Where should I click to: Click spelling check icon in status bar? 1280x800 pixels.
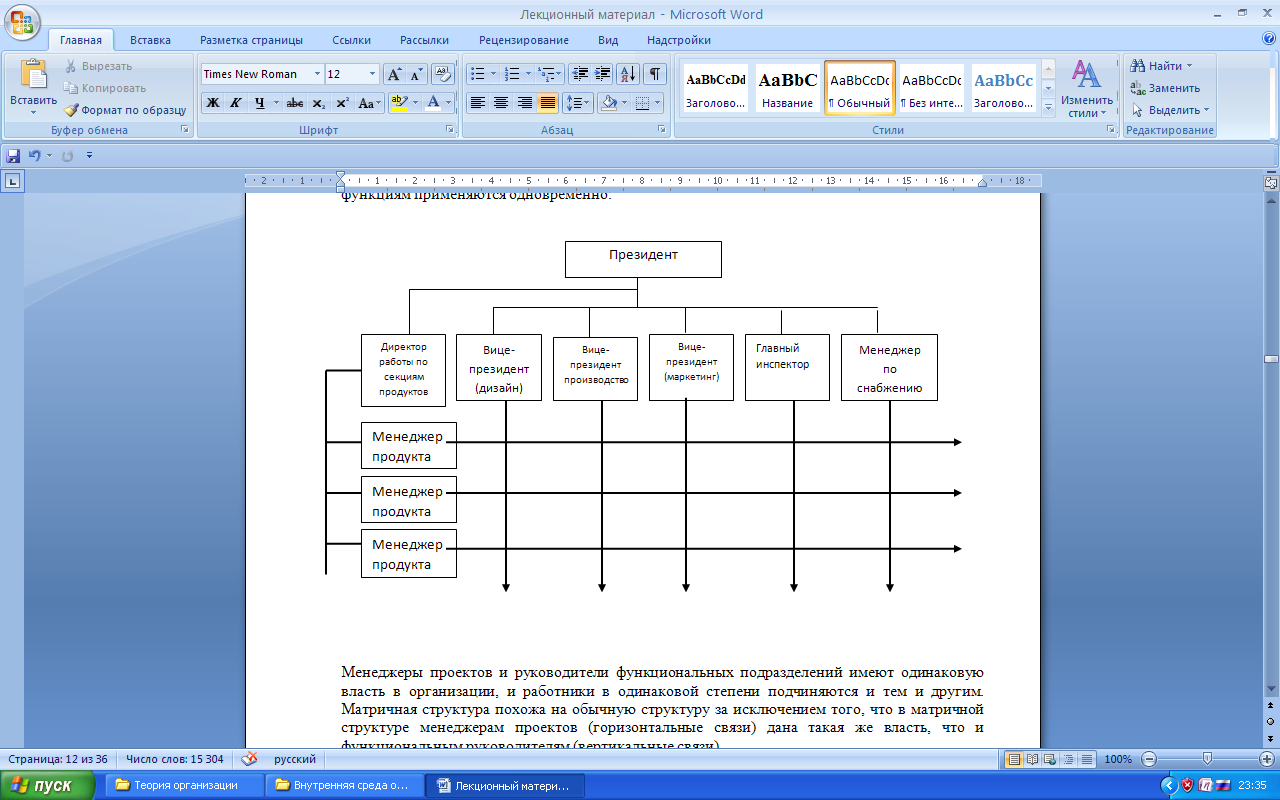pos(249,759)
